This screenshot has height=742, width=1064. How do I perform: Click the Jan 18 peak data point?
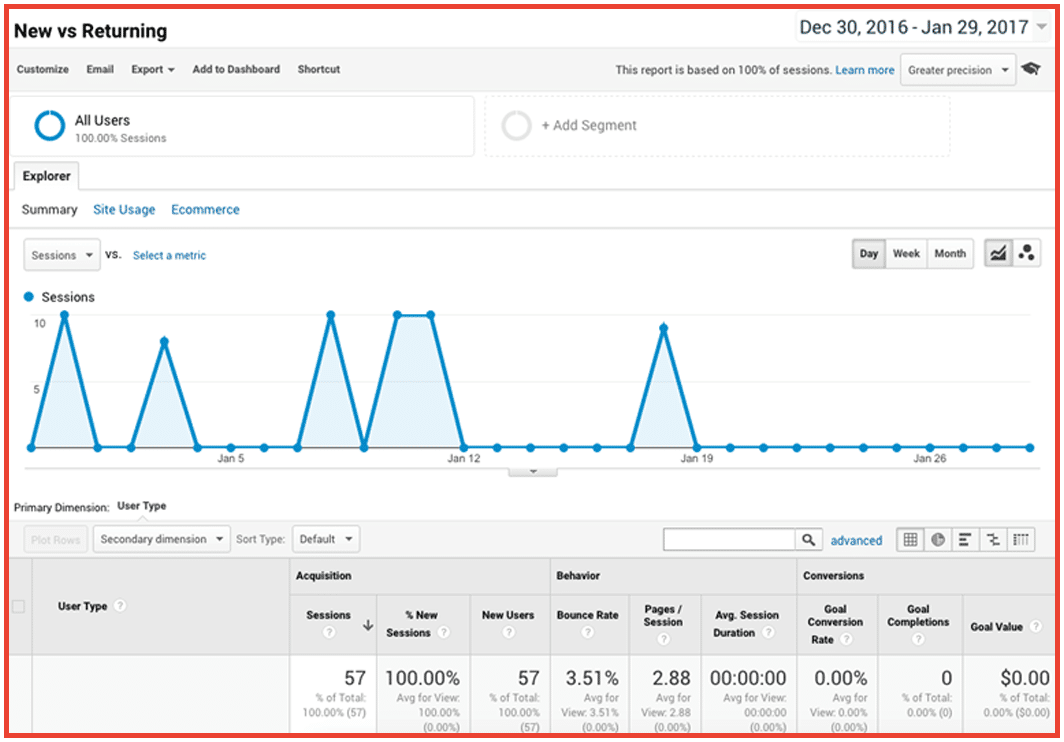(664, 328)
